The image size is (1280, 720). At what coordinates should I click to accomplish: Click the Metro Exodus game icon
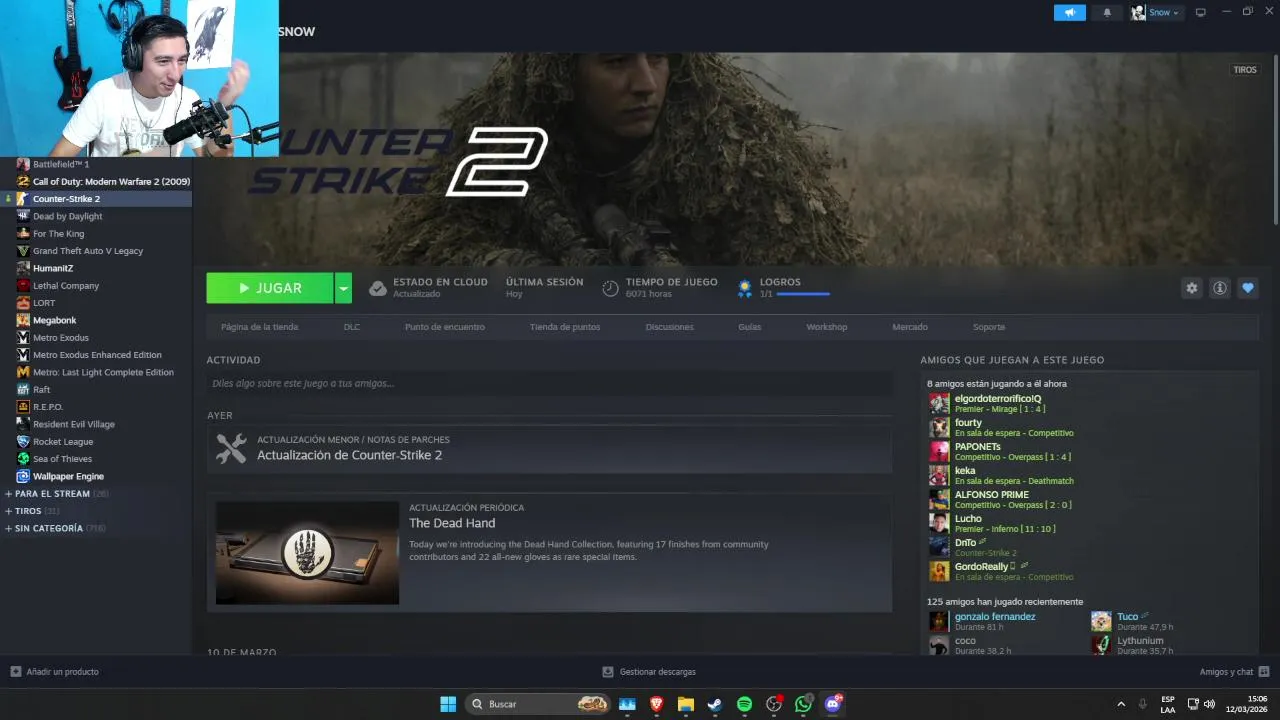(x=23, y=337)
